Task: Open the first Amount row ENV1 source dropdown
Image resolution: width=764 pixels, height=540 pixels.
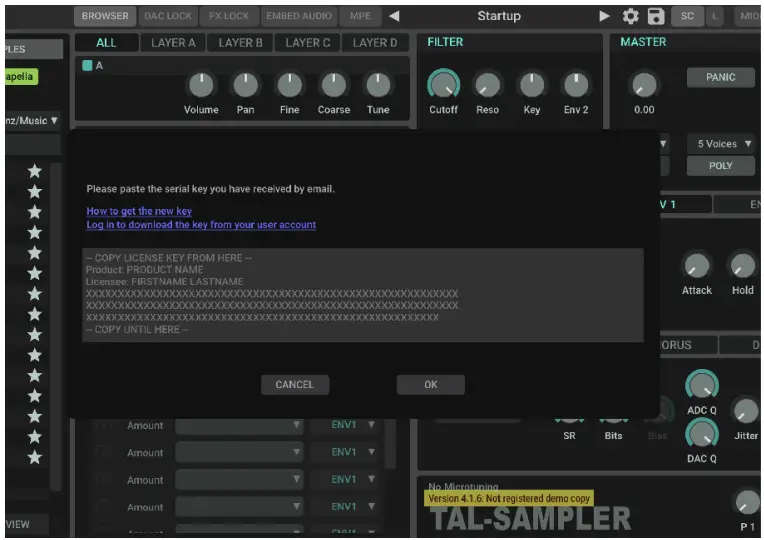Action: [x=345, y=425]
